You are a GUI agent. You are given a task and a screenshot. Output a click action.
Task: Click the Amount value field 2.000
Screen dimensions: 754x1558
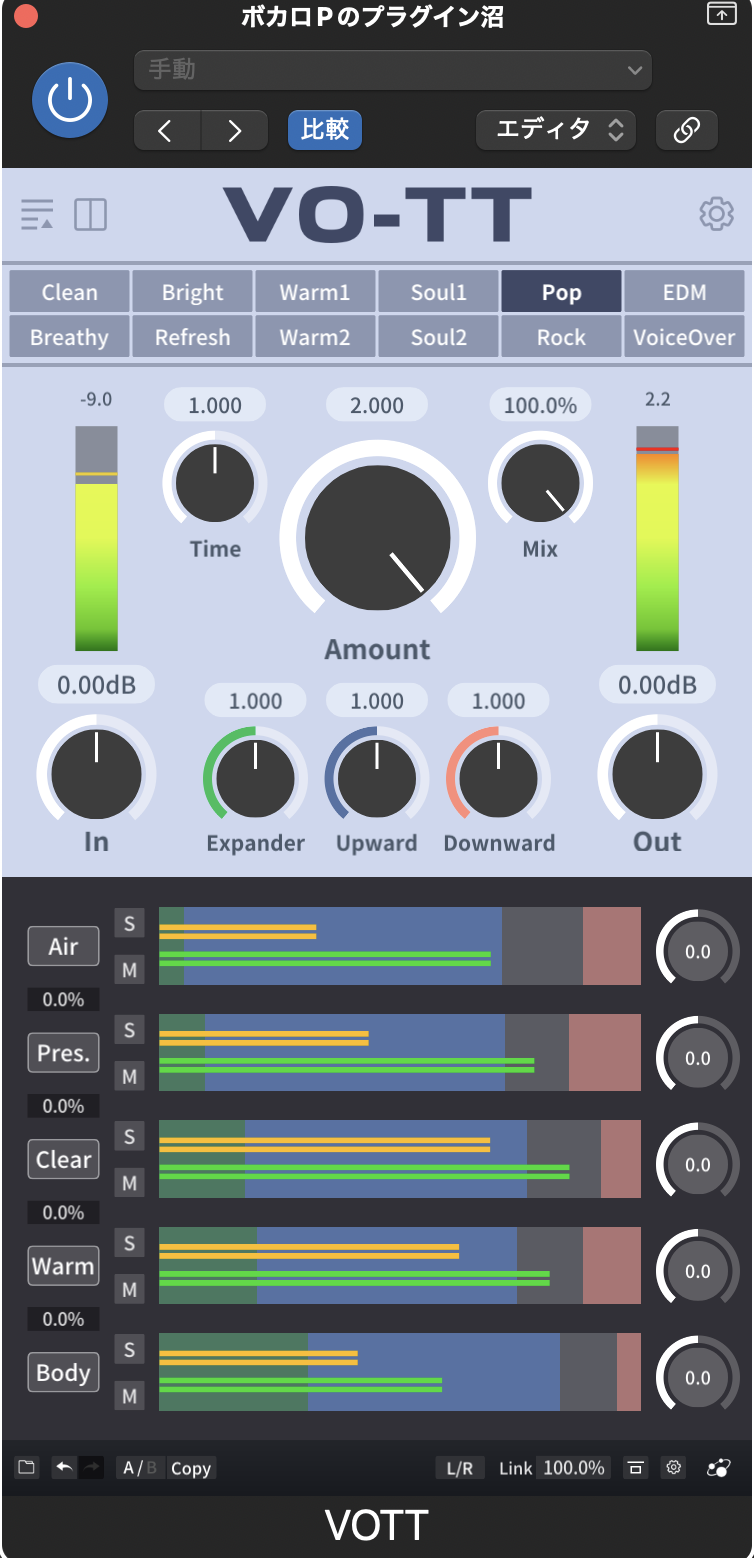377,405
